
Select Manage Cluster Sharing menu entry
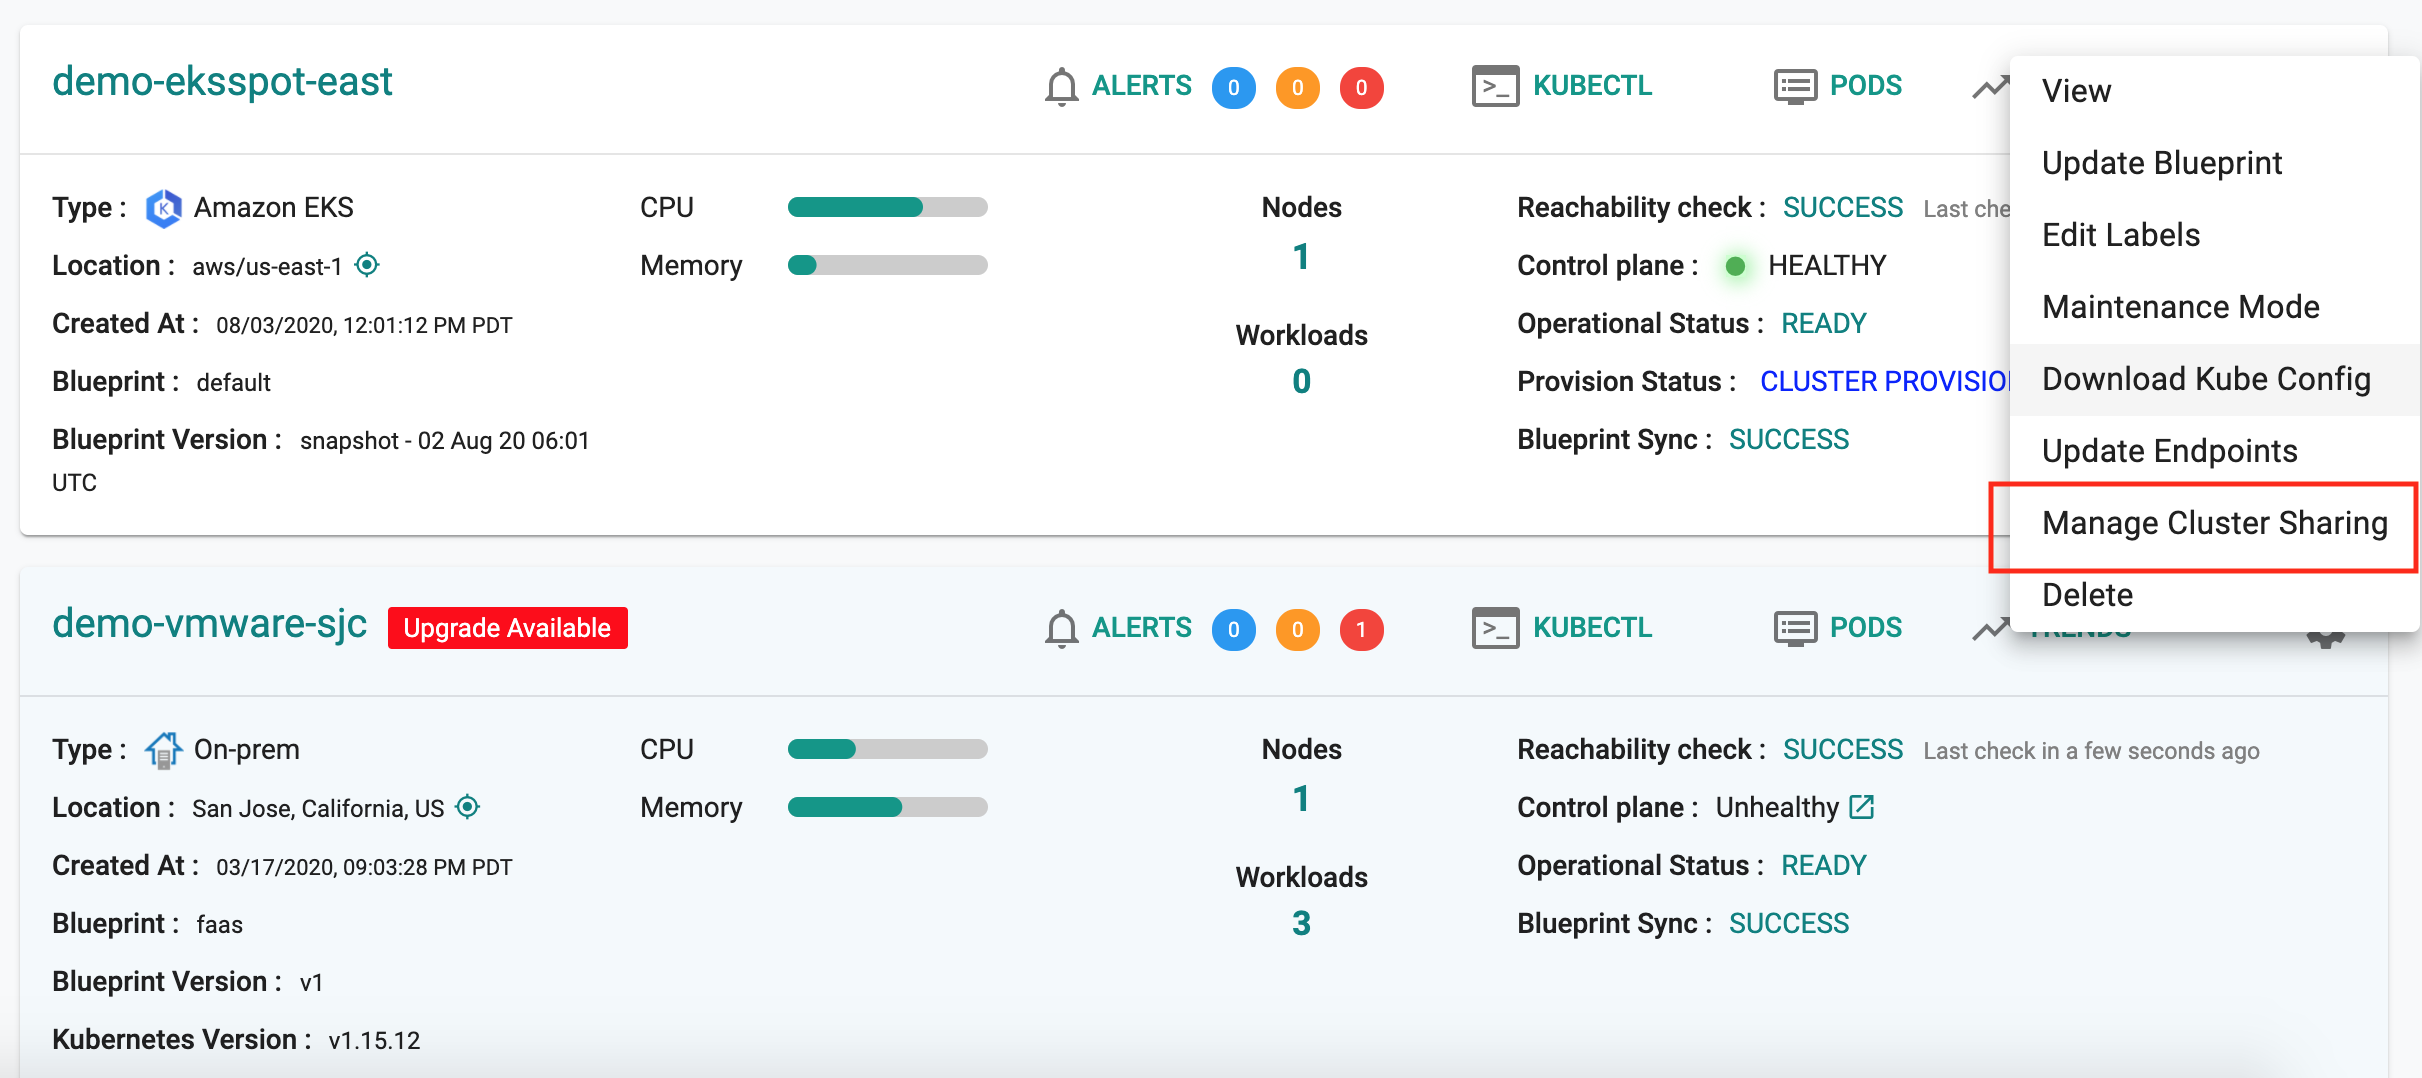point(2215,523)
